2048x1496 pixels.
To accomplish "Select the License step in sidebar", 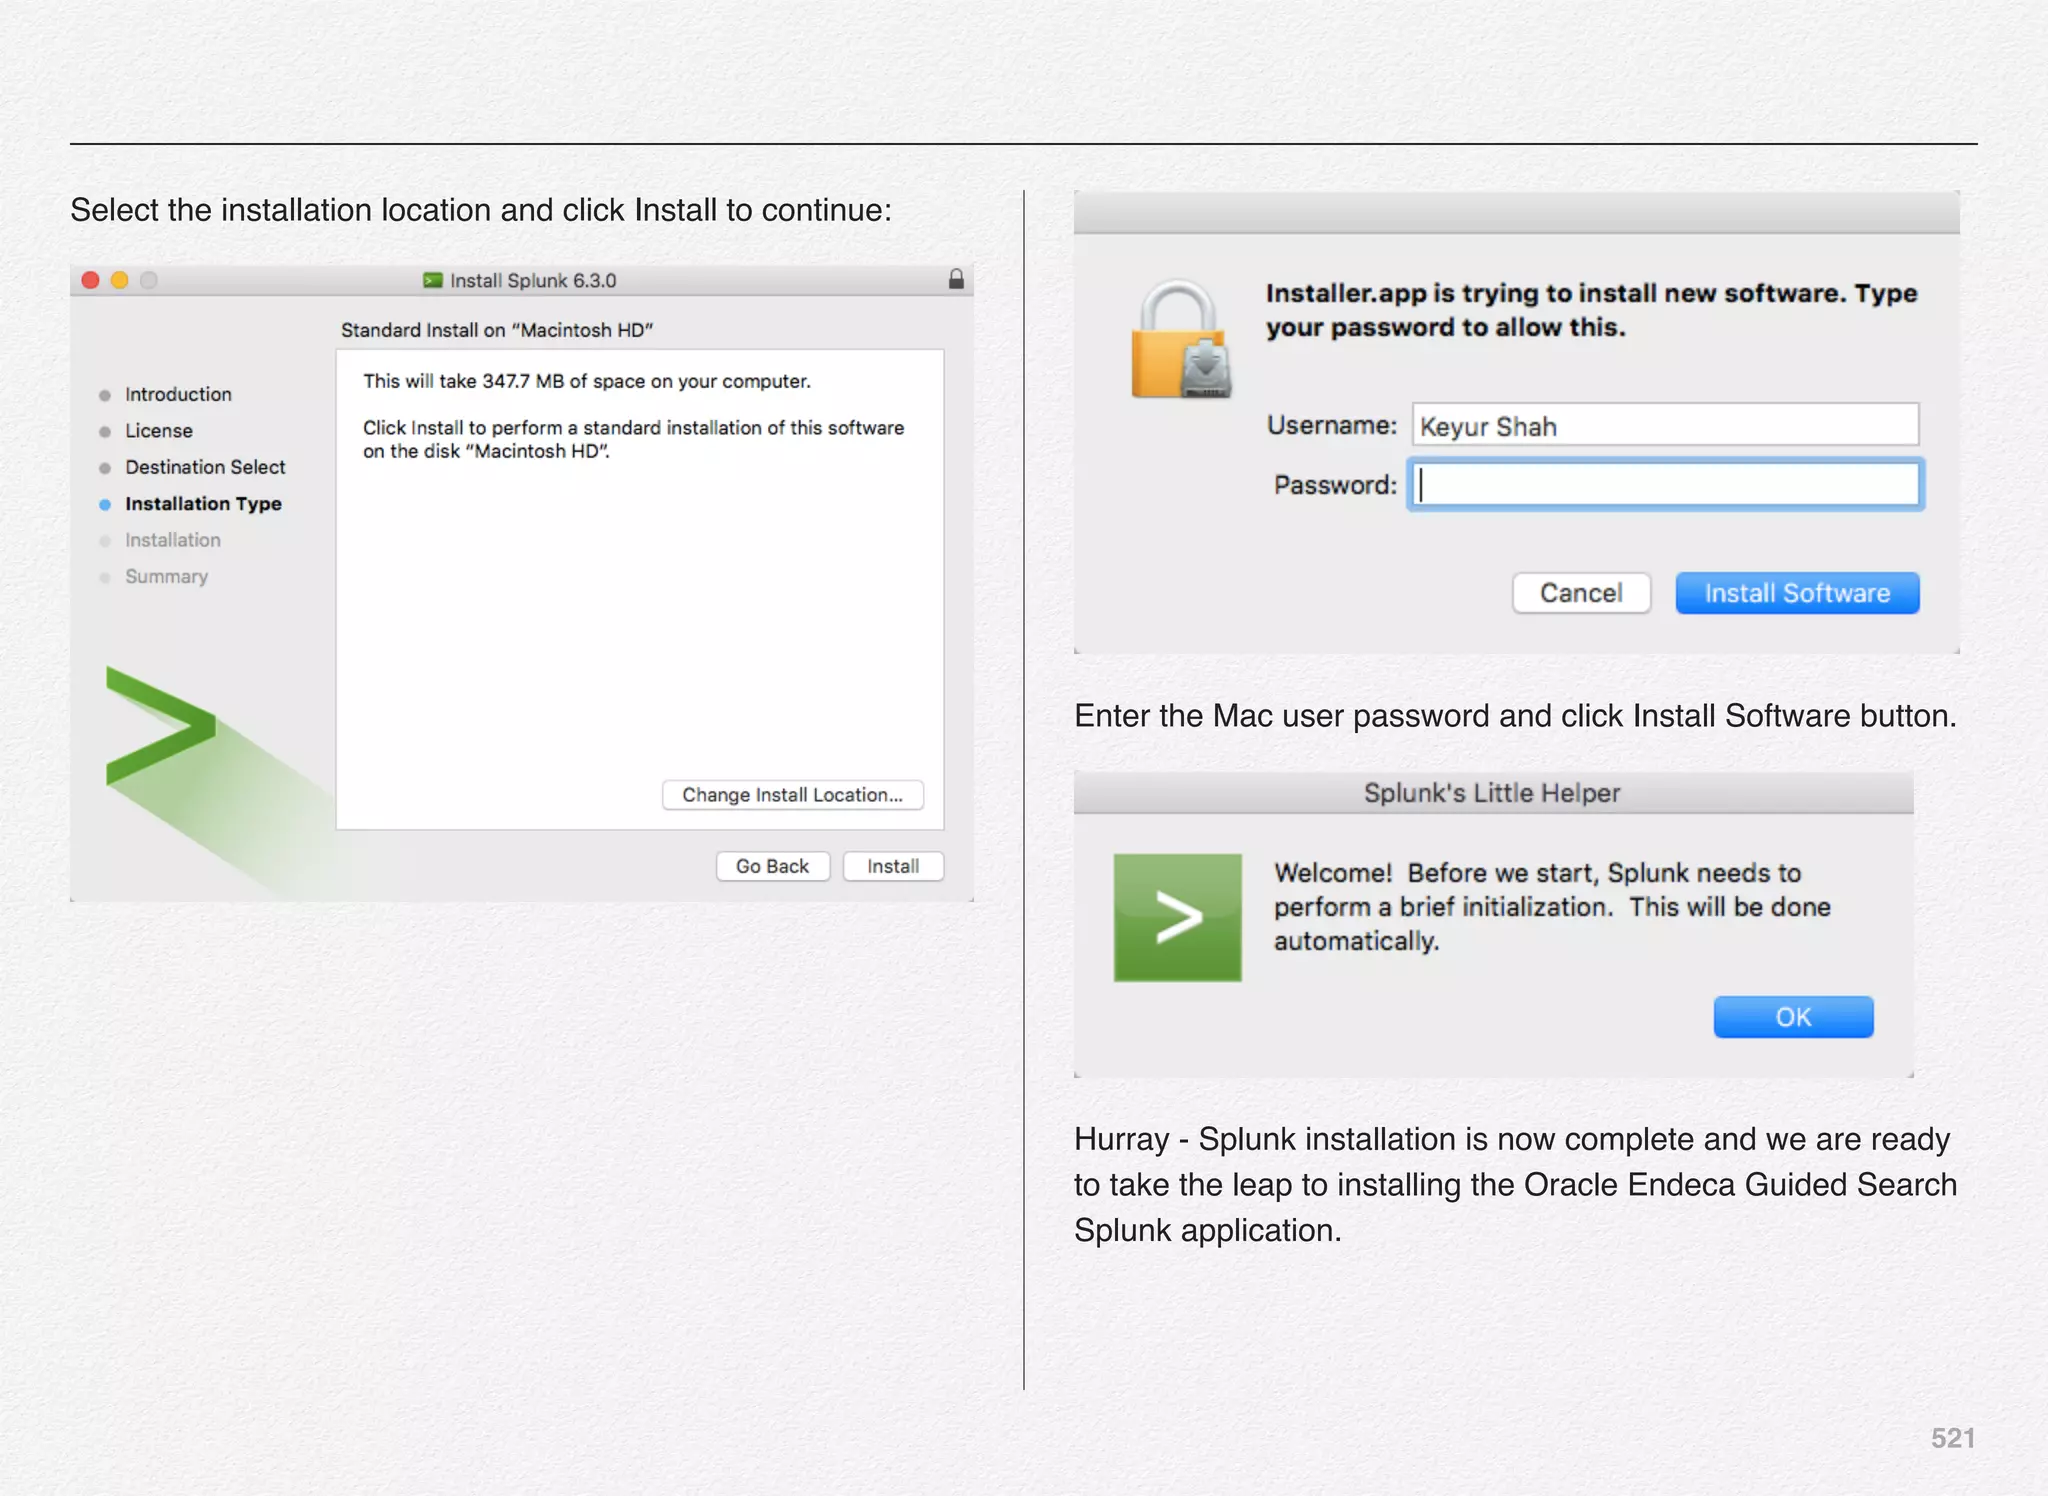I will point(158,431).
